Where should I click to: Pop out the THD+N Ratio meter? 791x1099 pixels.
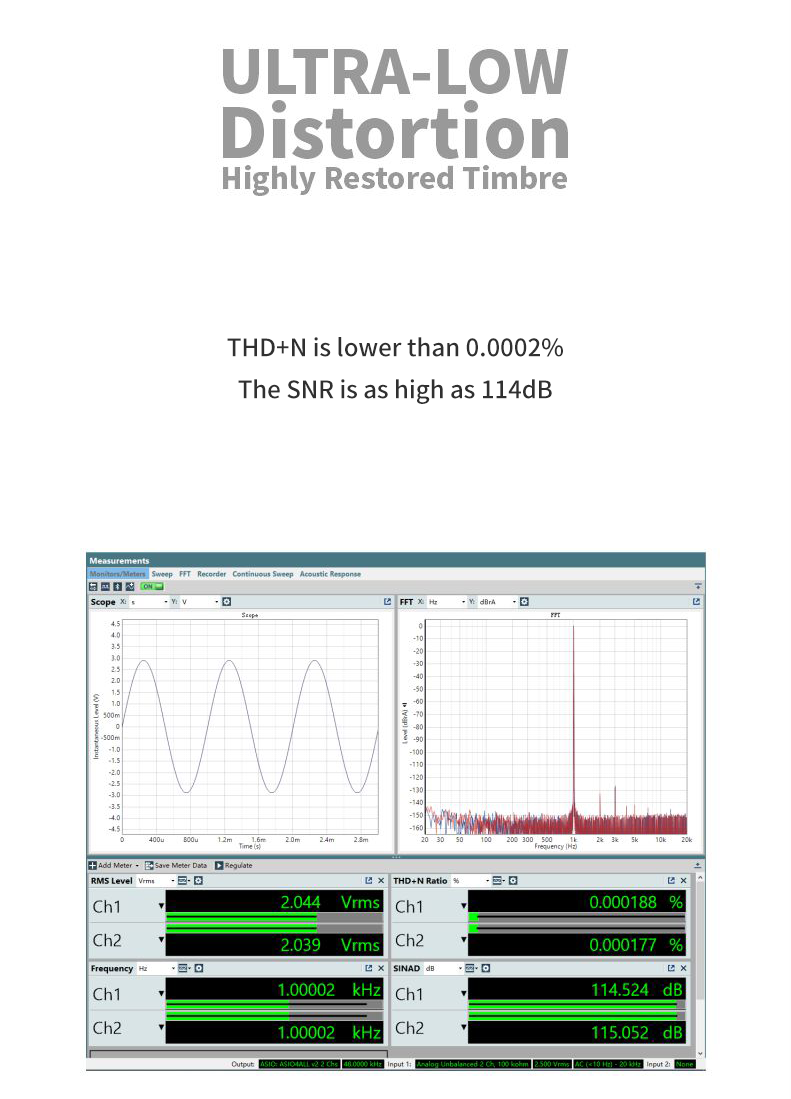coord(671,881)
